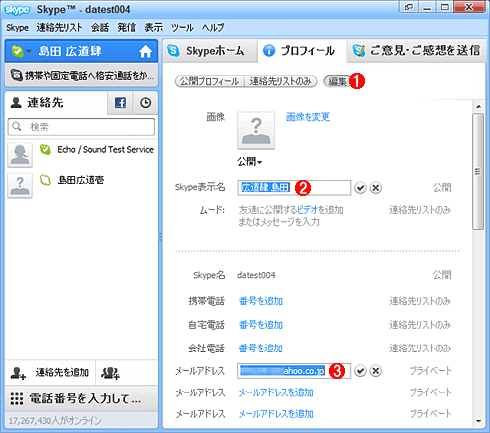Switch to the プロフィール tab
Screen dimensions: 490x433
302,51
